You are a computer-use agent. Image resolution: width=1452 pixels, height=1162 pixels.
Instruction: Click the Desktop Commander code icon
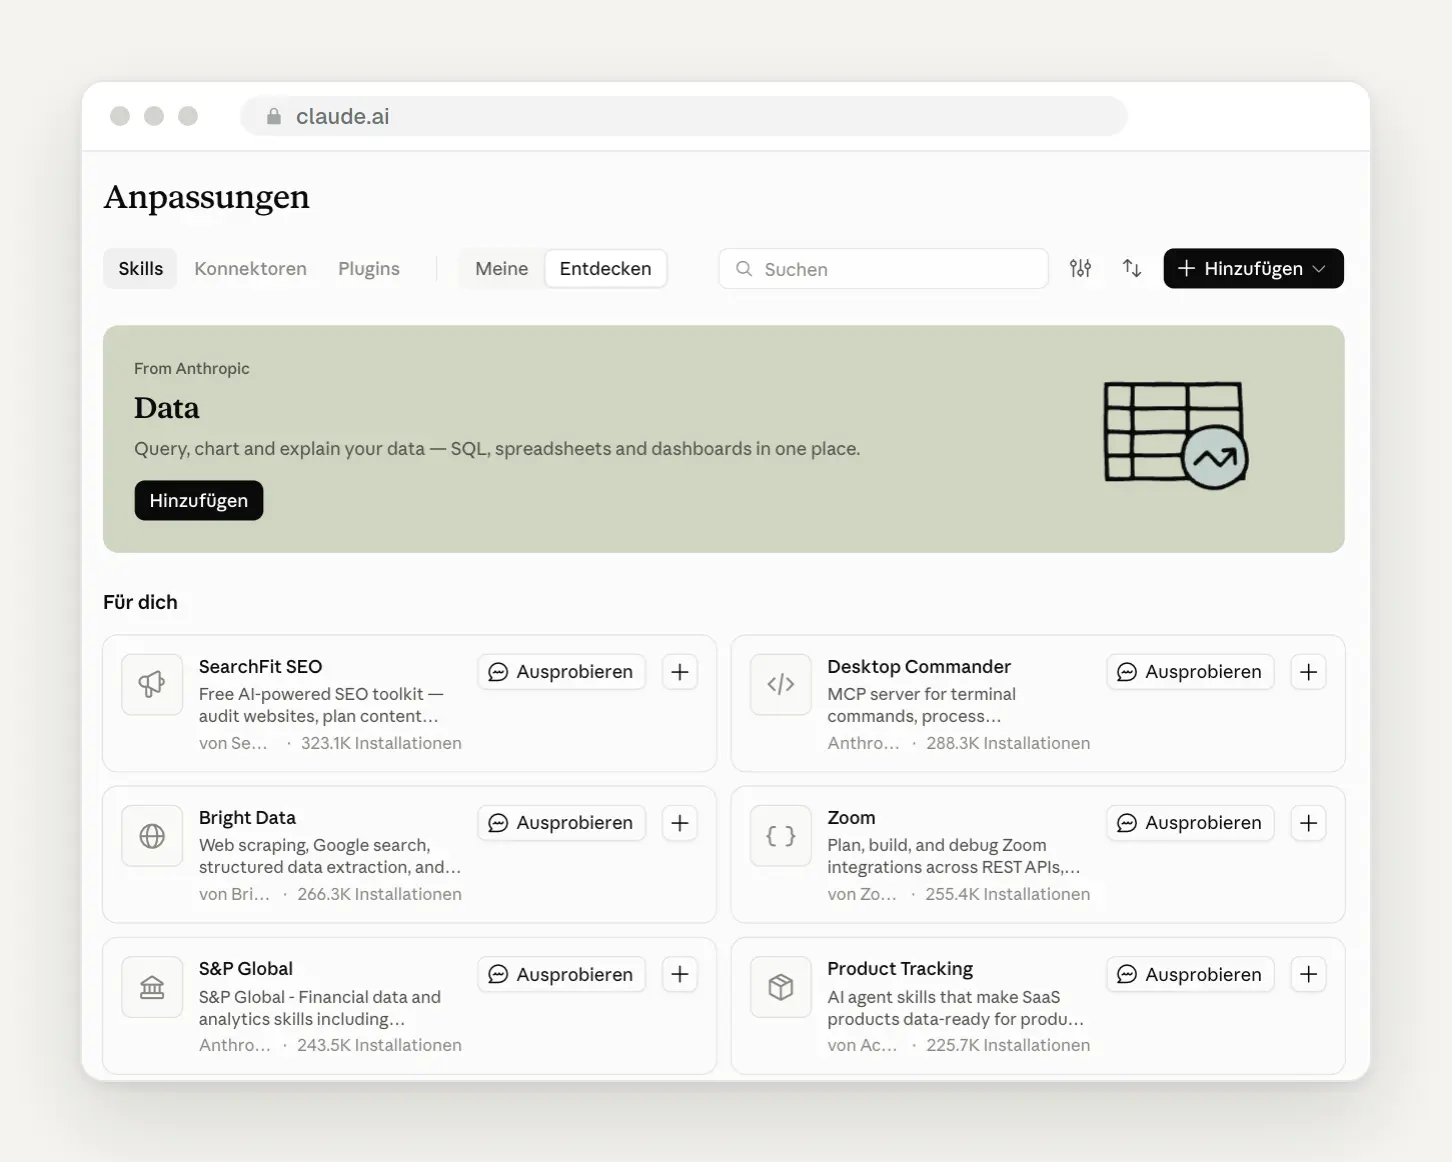(x=781, y=685)
